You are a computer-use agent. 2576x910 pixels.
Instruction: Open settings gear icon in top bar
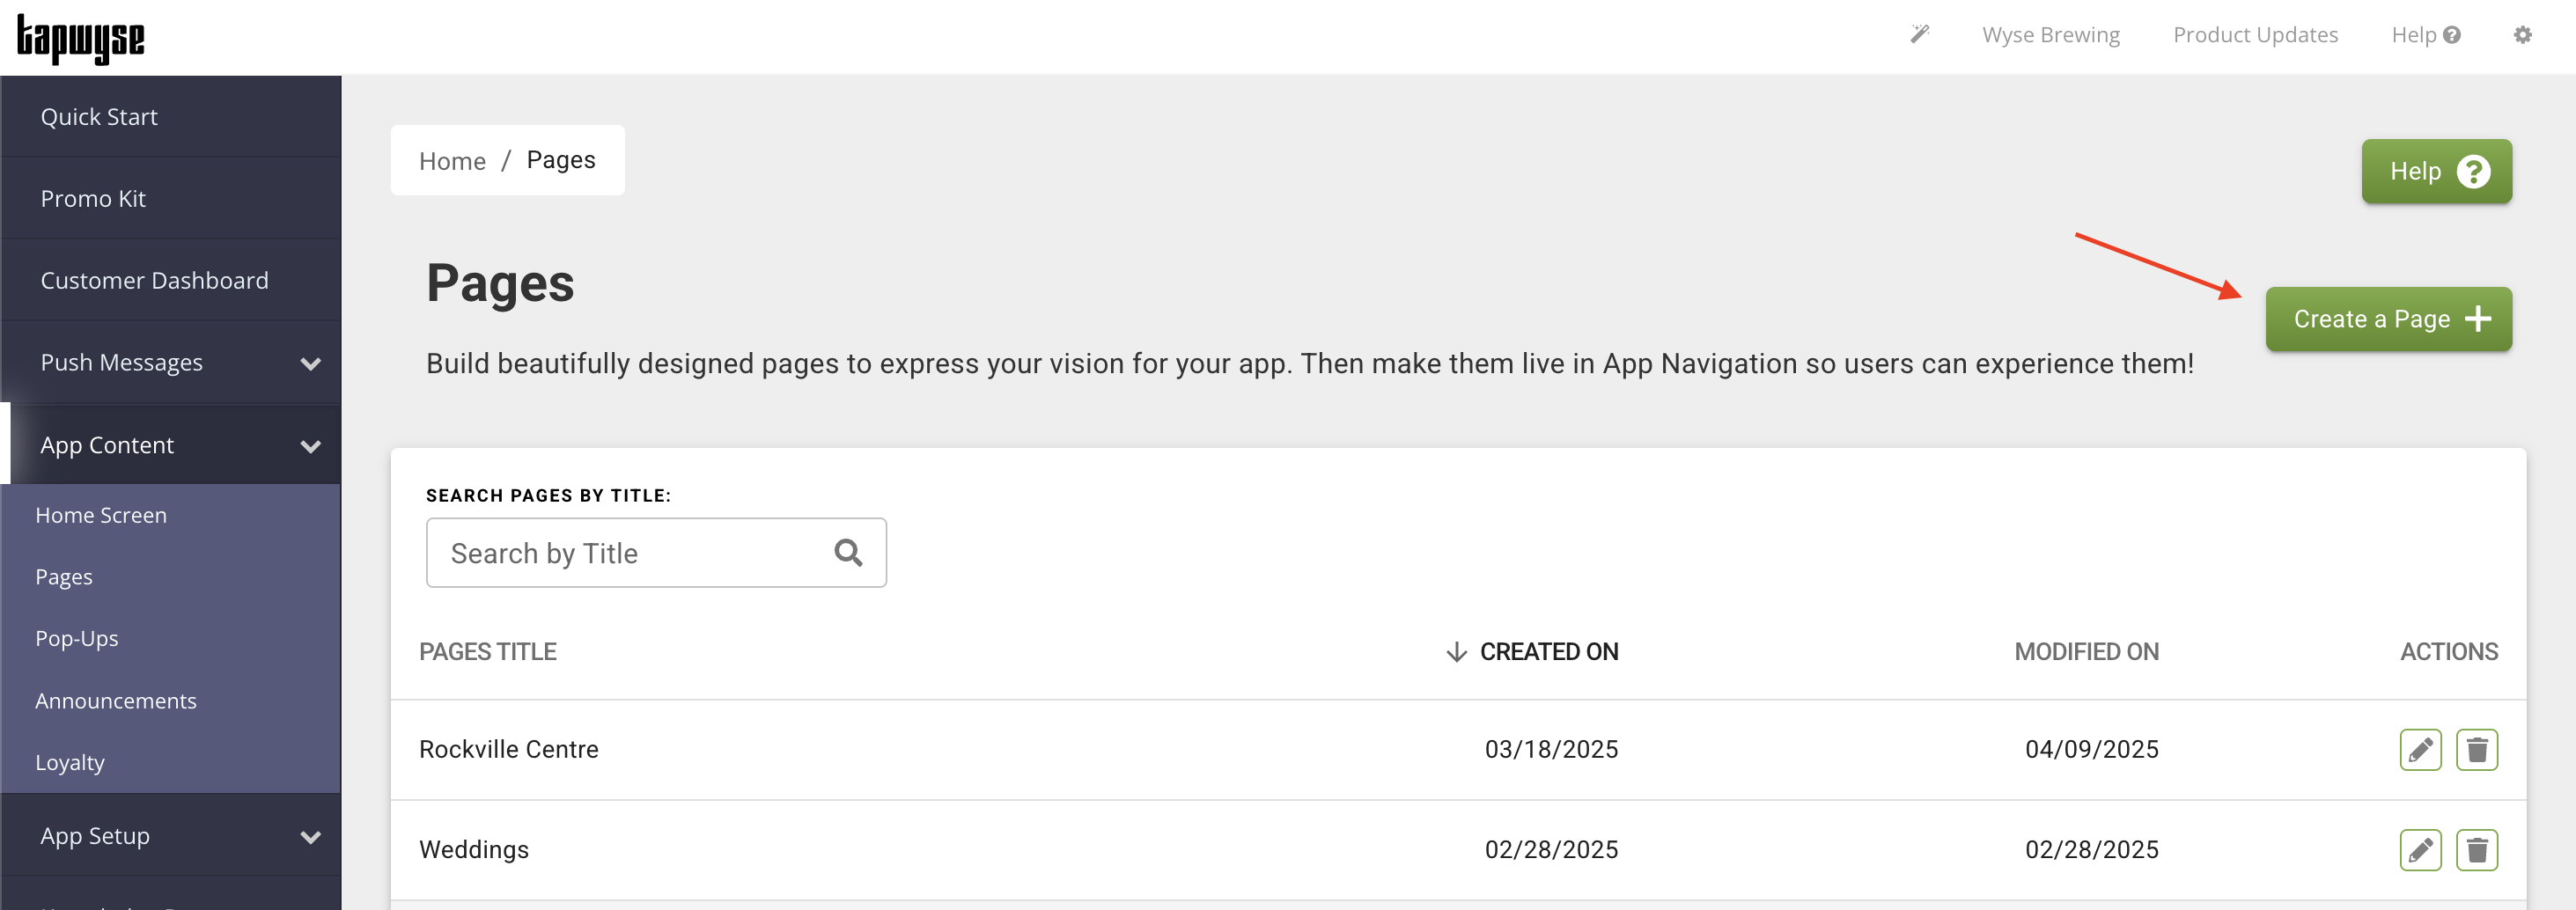pyautogui.click(x=2522, y=35)
